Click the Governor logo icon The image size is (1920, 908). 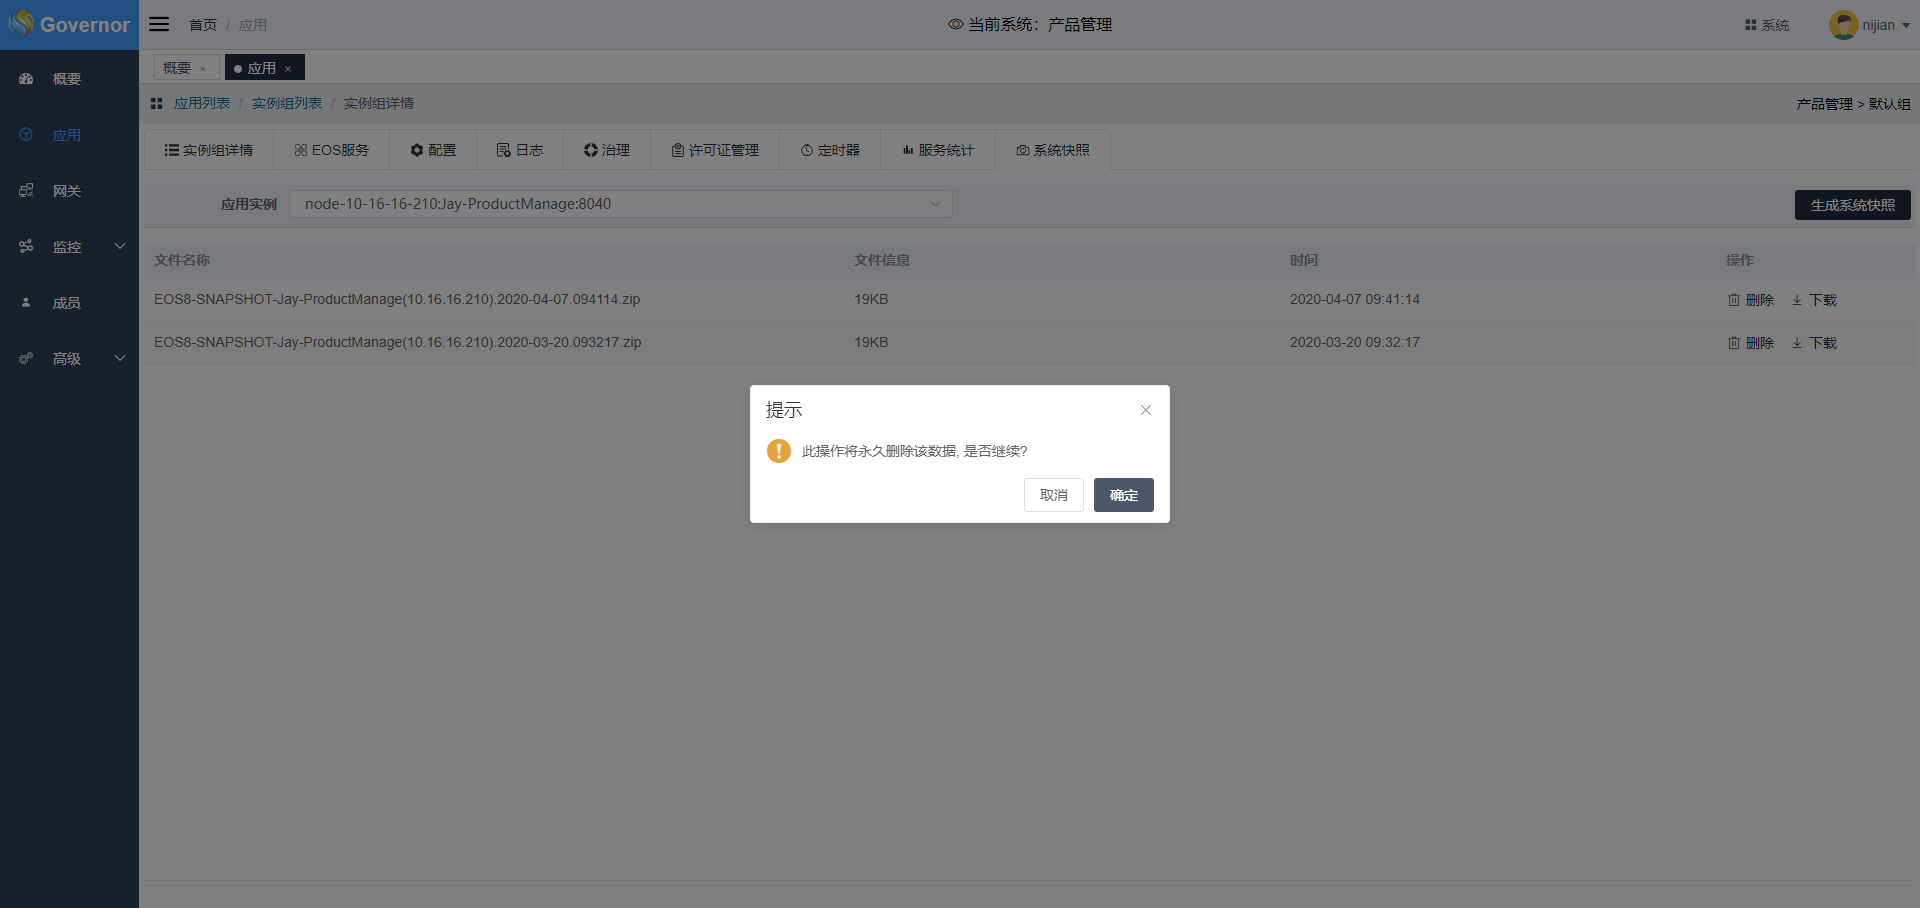21,23
